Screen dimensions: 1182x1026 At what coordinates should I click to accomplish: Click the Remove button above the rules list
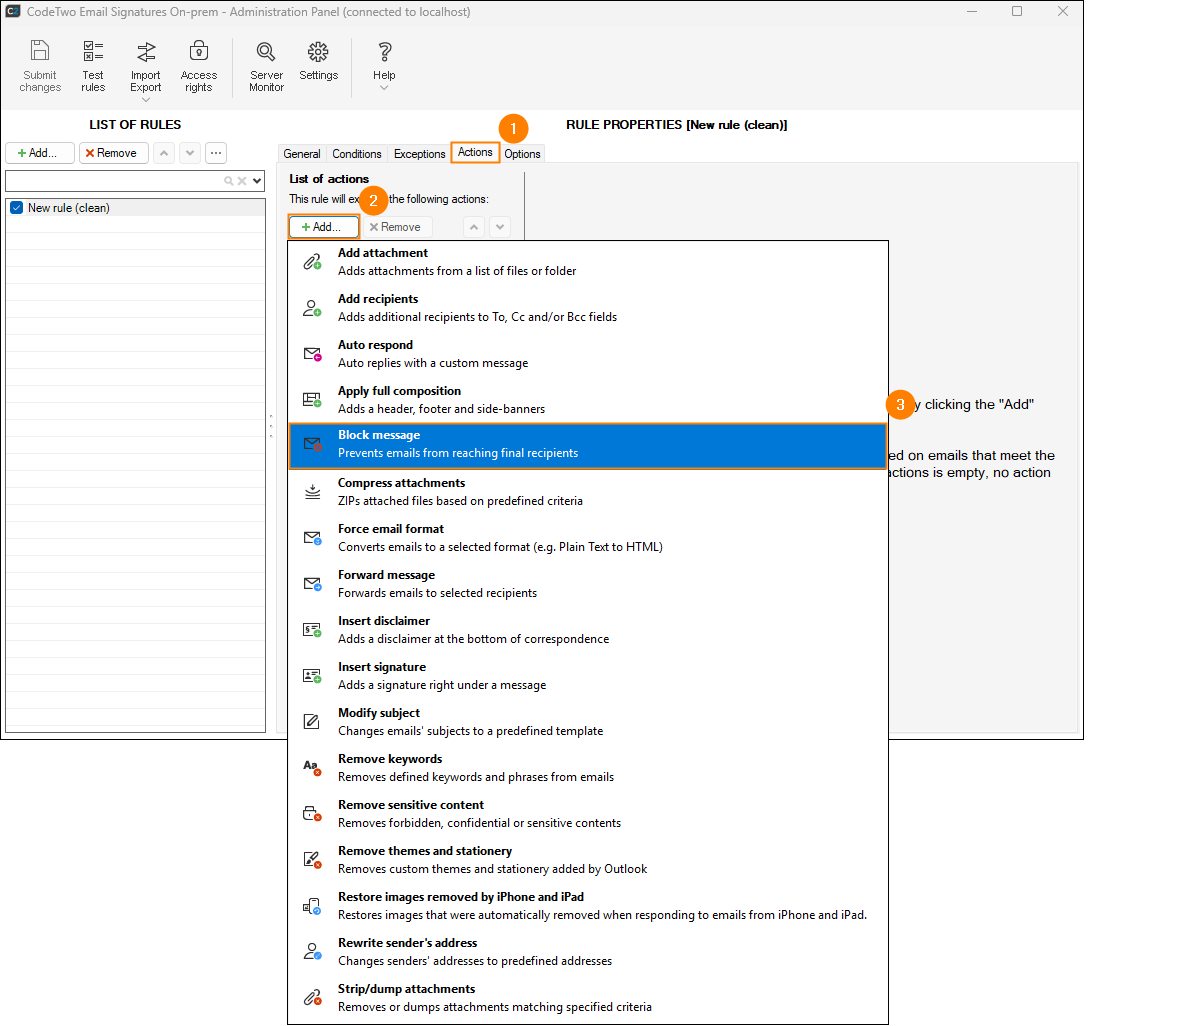pyautogui.click(x=113, y=152)
